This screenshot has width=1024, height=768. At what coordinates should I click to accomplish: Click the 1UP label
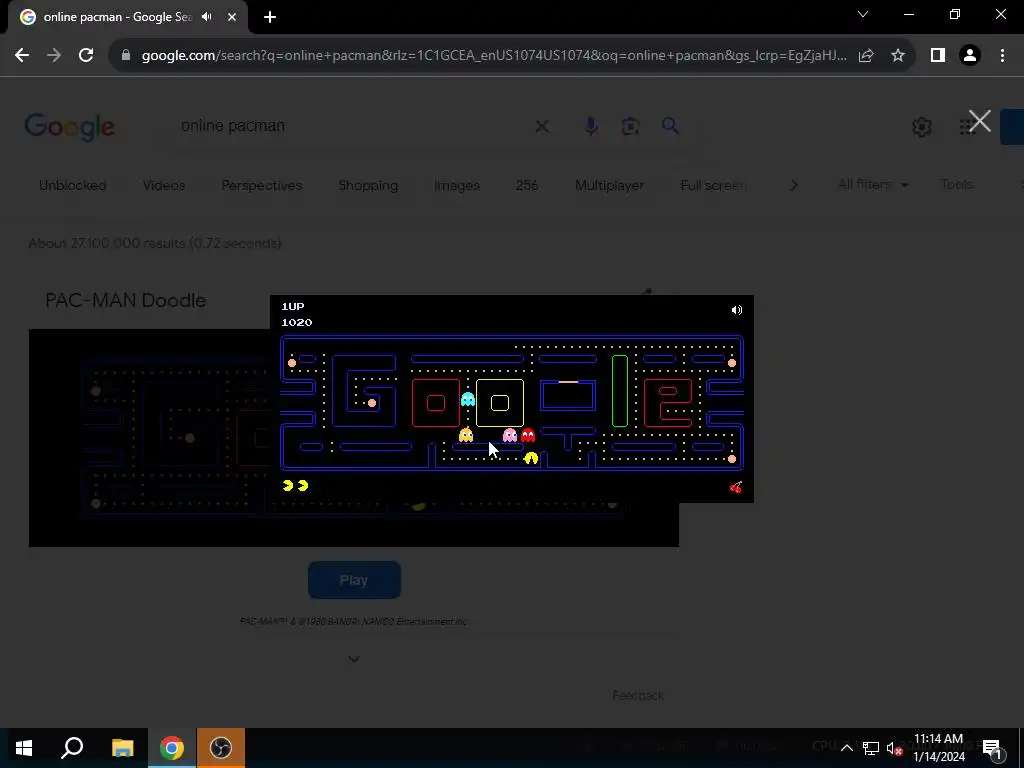(293, 306)
